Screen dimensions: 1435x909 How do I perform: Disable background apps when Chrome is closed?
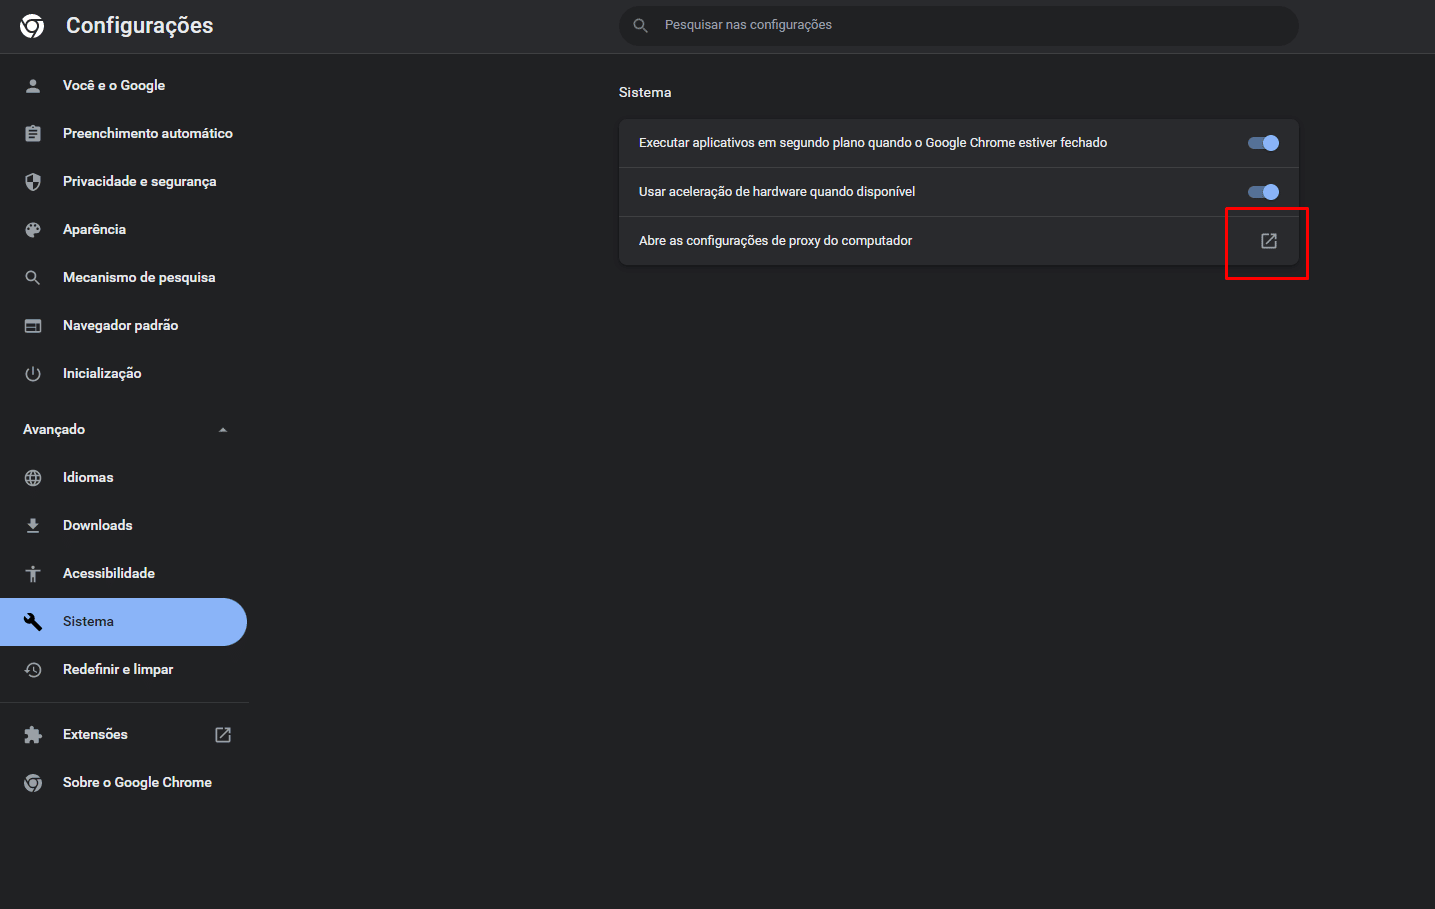(x=1263, y=143)
